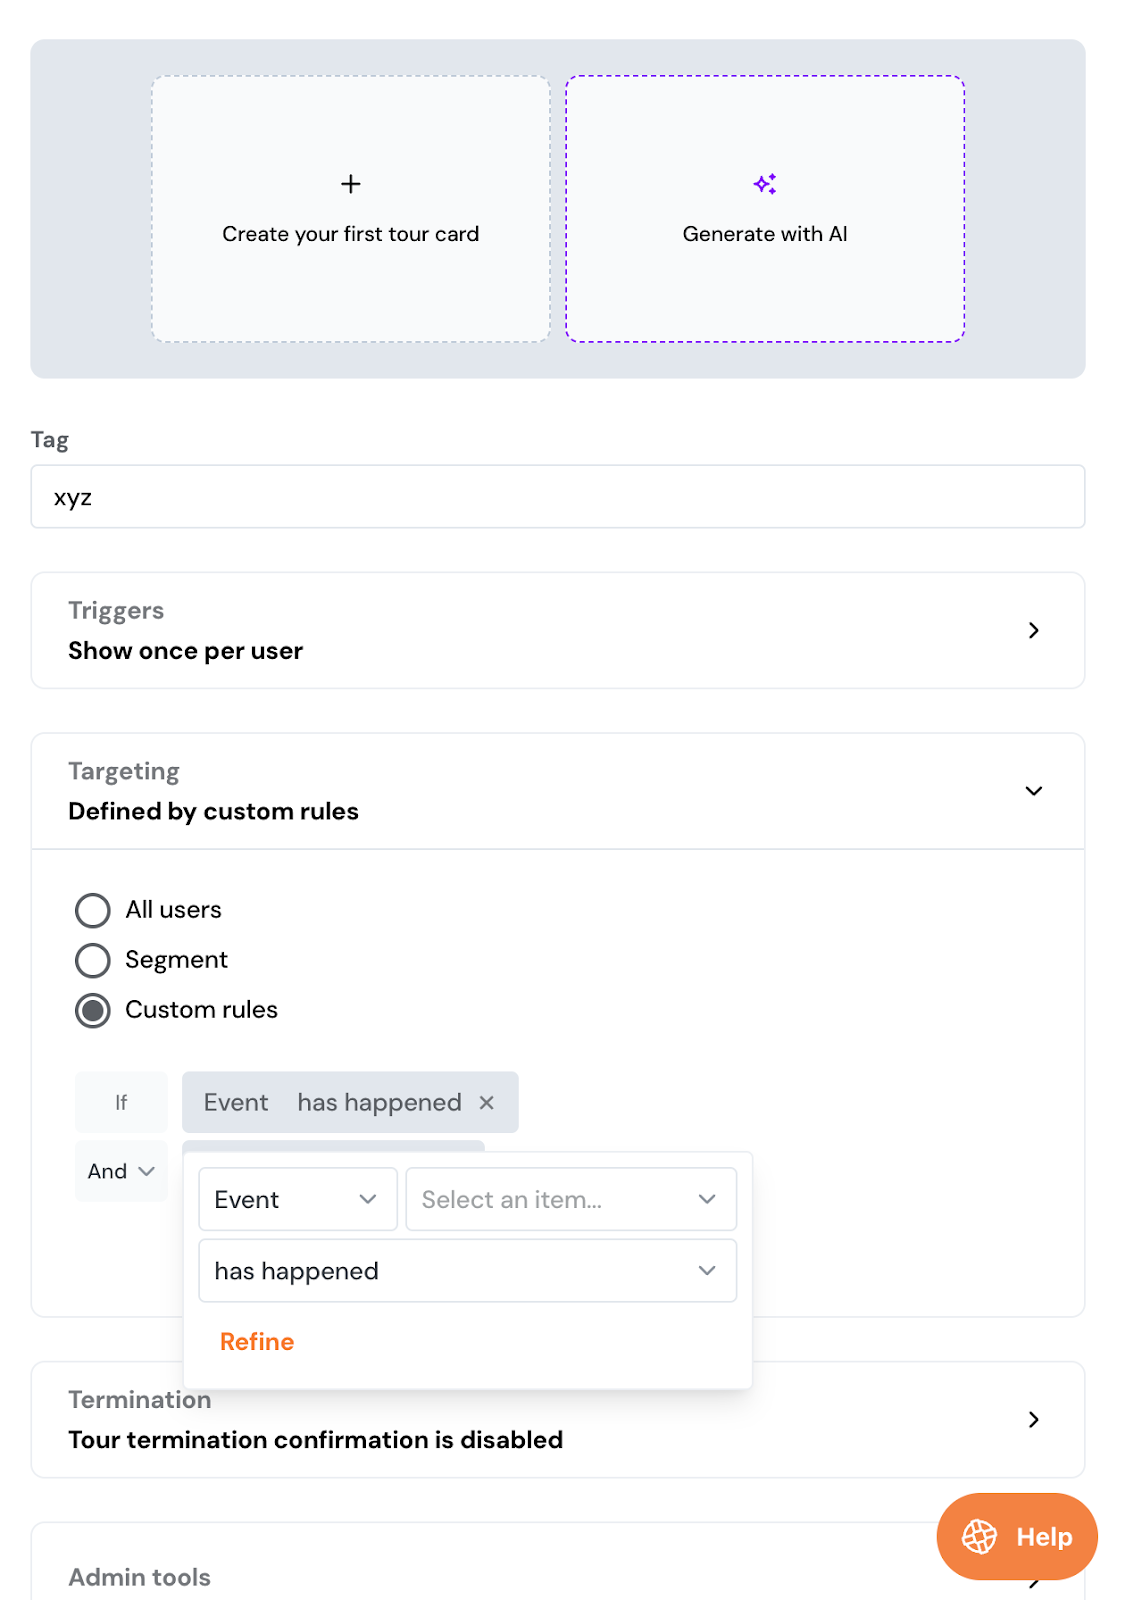This screenshot has width=1125, height=1600.
Task: Select the Custom rules radio option
Action: coord(93,1010)
